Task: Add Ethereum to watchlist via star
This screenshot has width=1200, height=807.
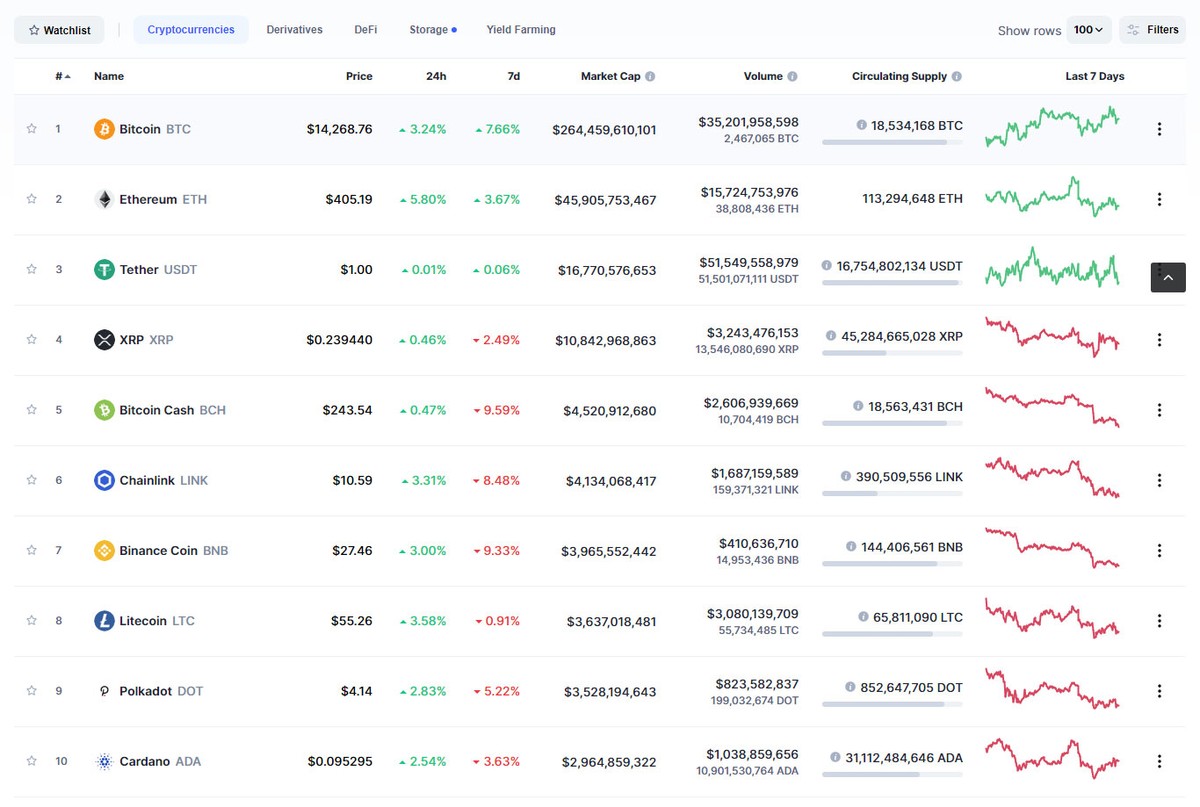Action: pyautogui.click(x=31, y=199)
